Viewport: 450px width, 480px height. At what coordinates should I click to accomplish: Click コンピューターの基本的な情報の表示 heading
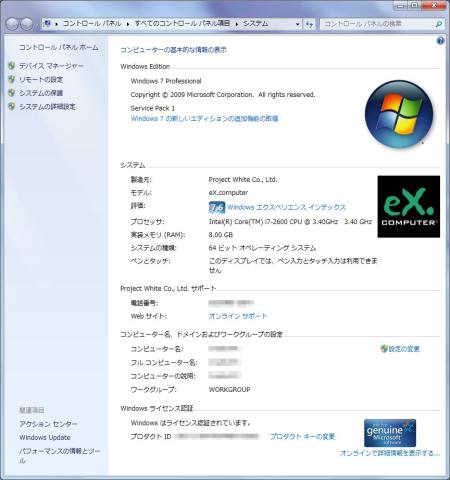click(173, 50)
